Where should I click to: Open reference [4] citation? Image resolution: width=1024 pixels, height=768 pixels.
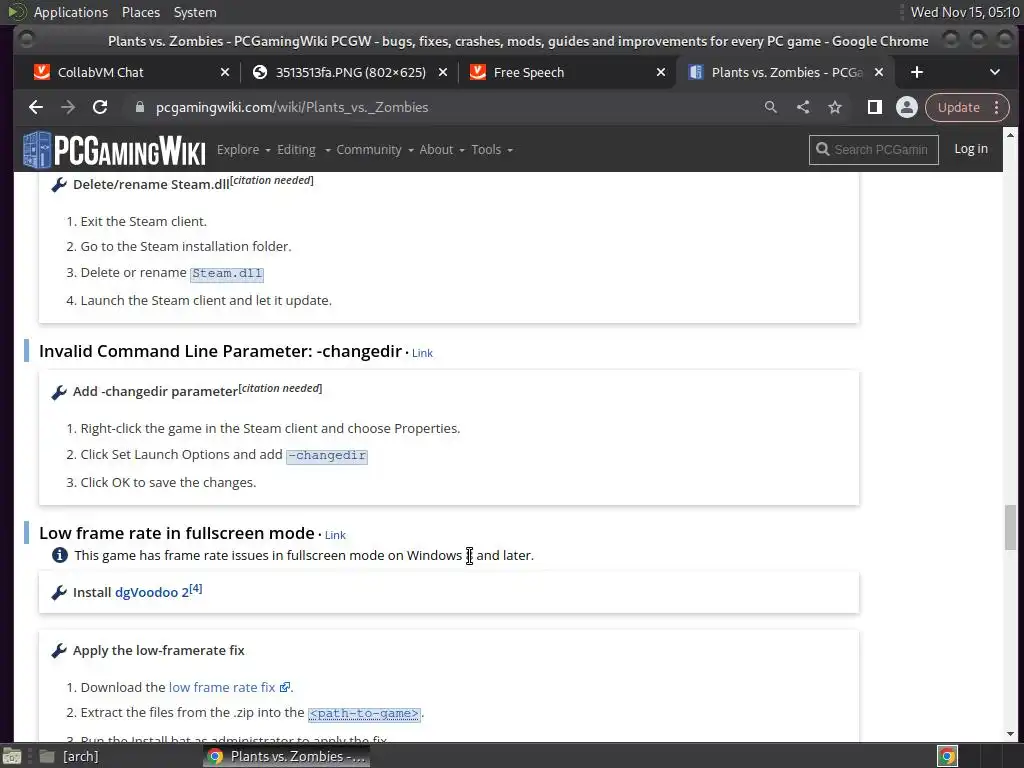[196, 588]
